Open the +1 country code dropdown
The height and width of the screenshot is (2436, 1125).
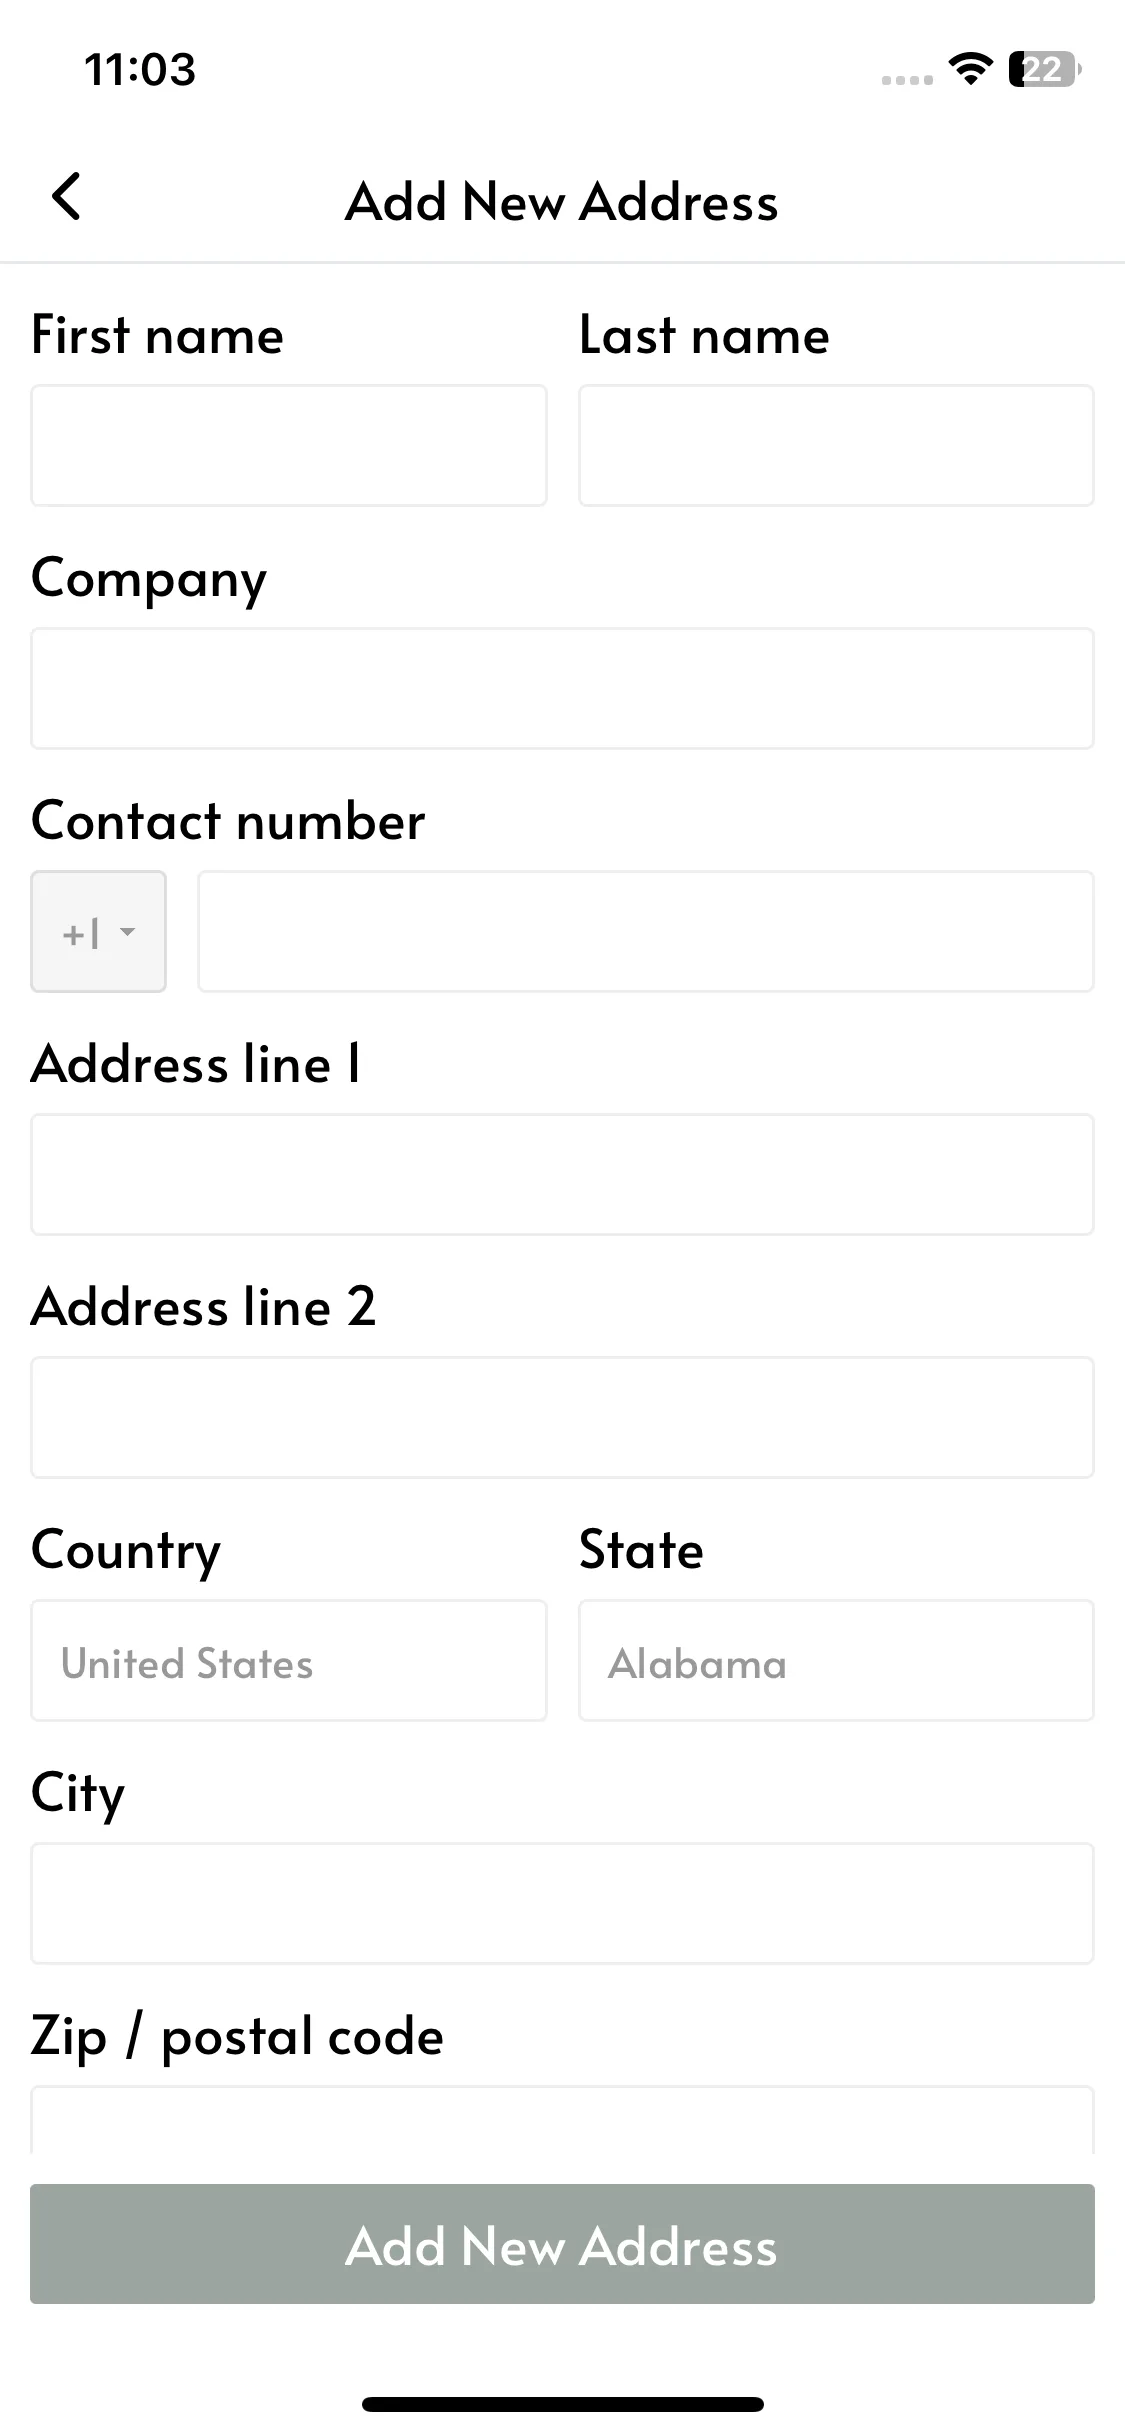click(x=98, y=931)
